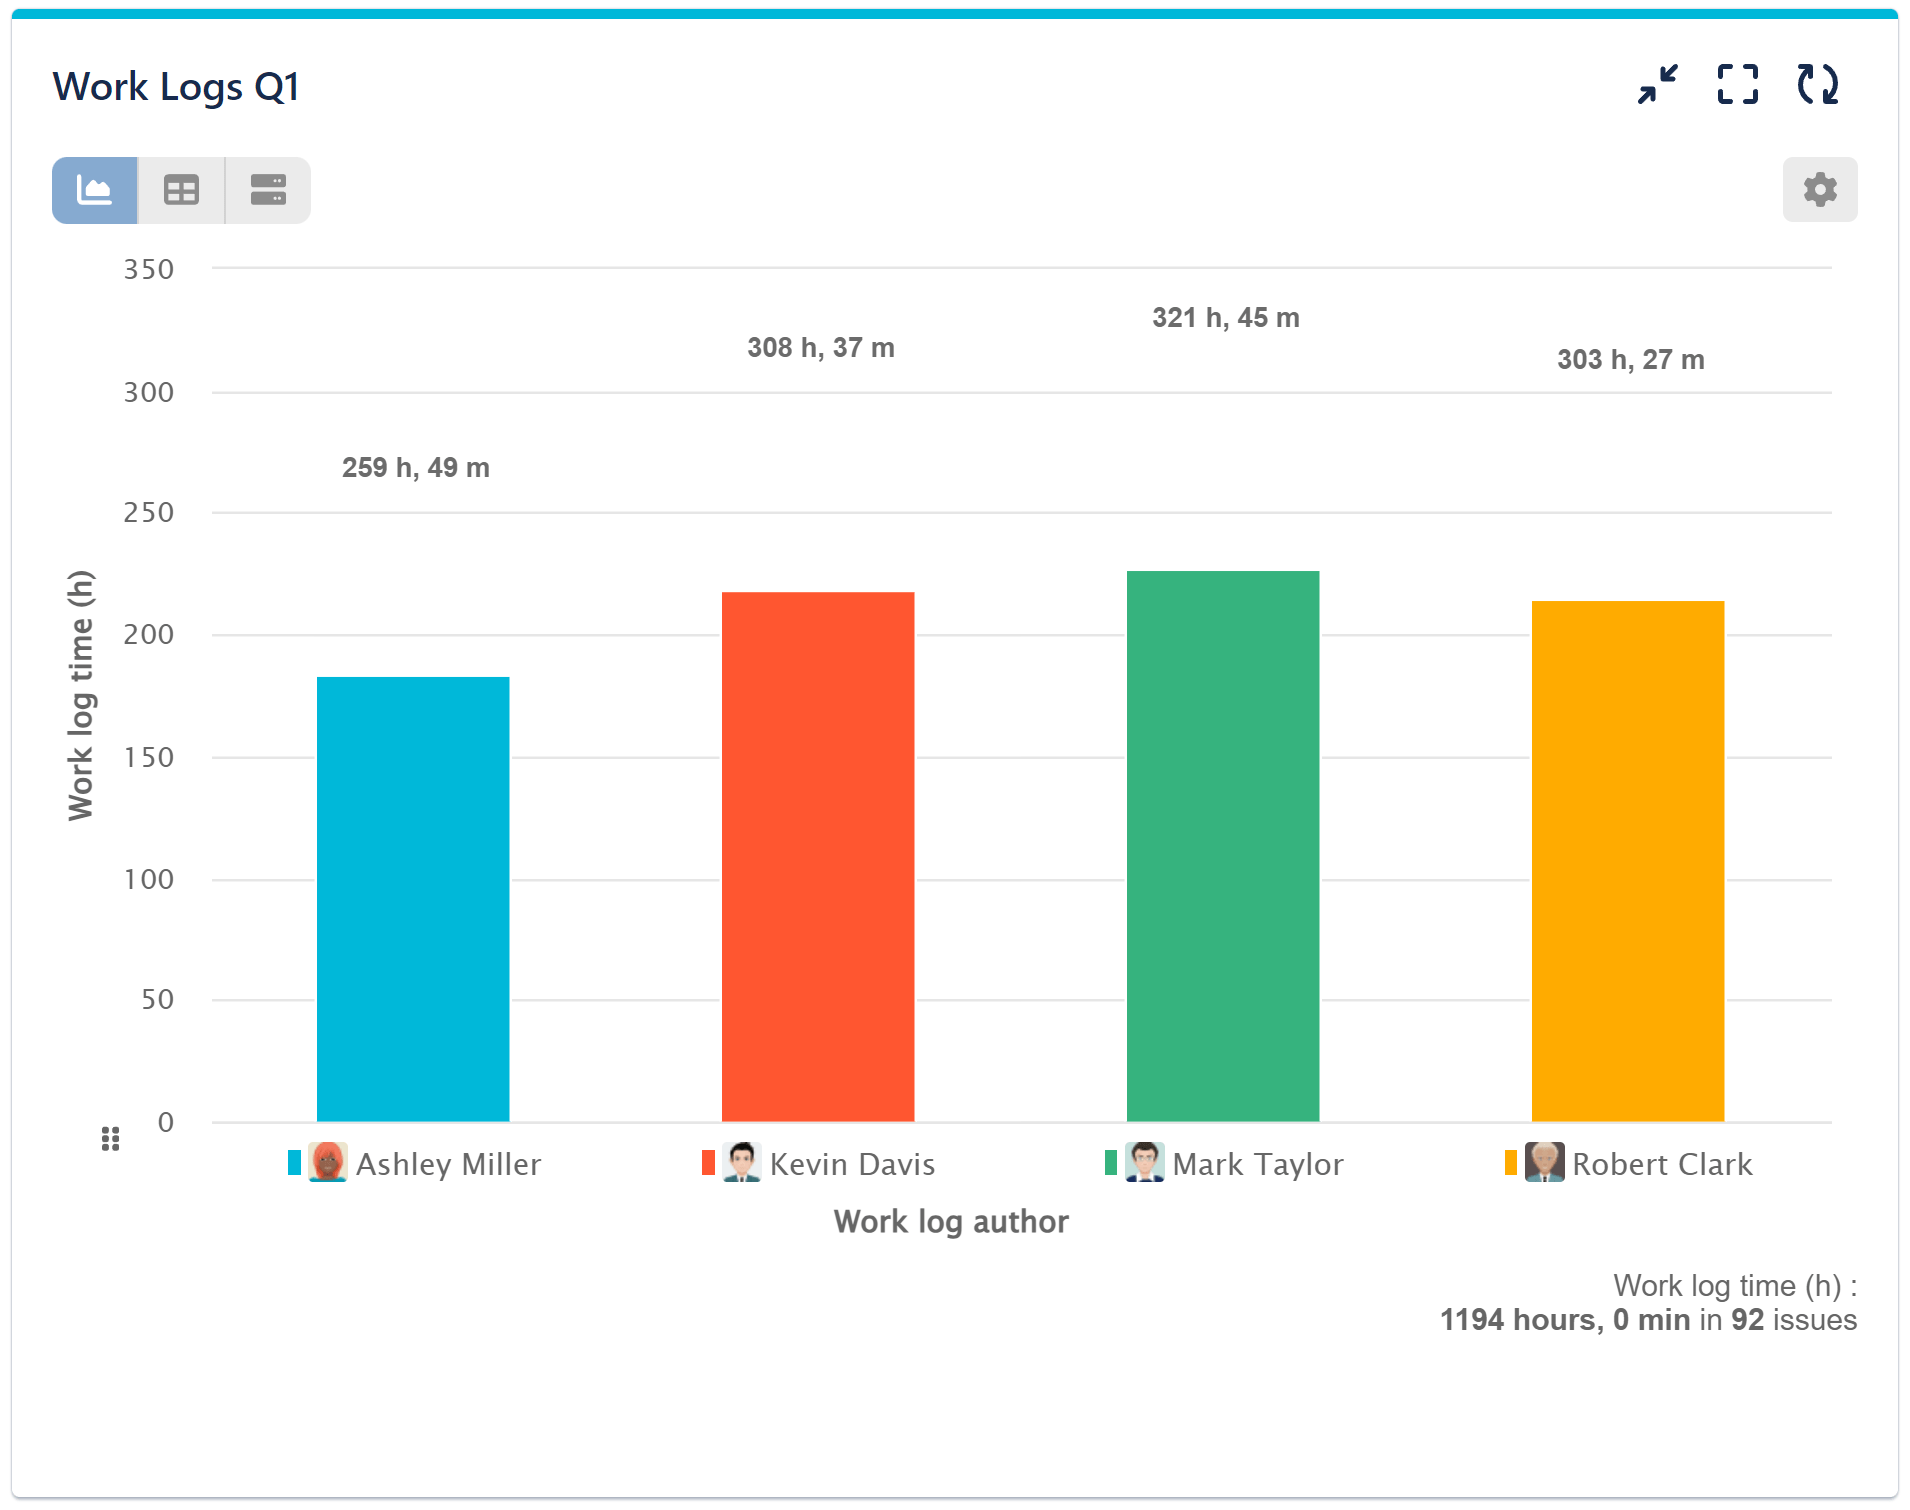The height and width of the screenshot is (1510, 1910).
Task: Click the drag handle dots
Action: click(x=109, y=1138)
